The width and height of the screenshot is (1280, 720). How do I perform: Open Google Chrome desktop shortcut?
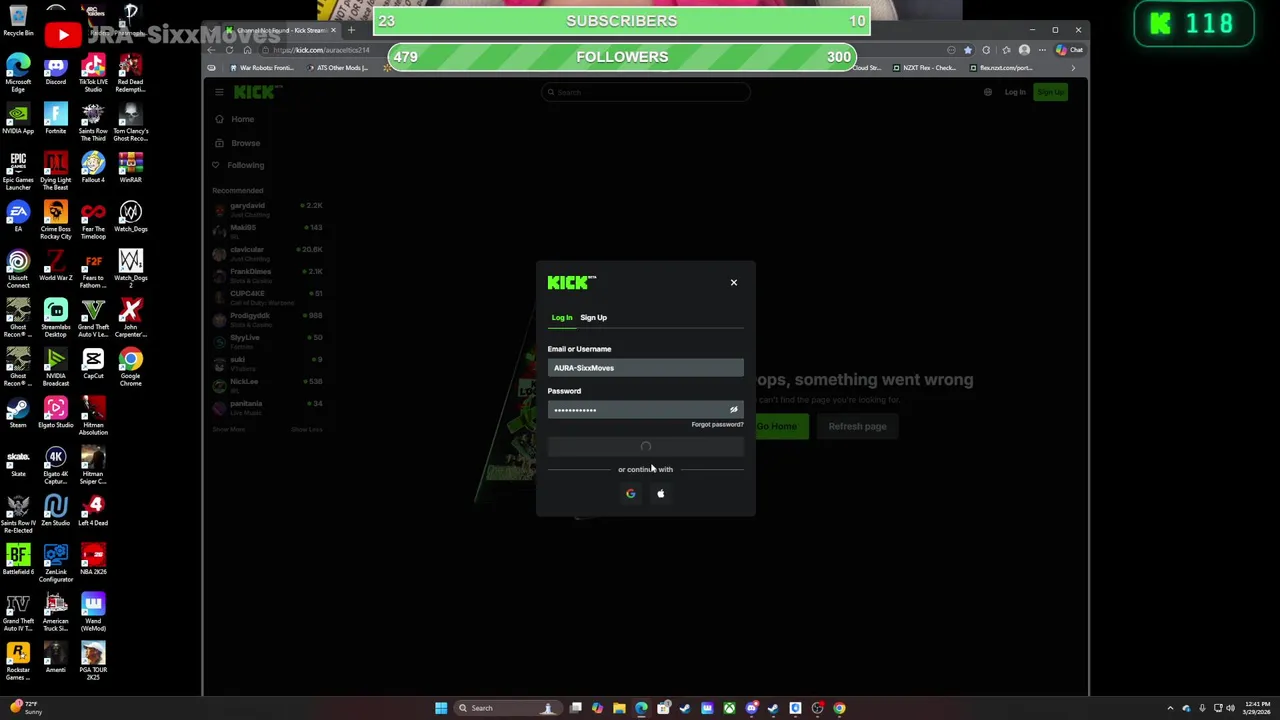(x=131, y=368)
